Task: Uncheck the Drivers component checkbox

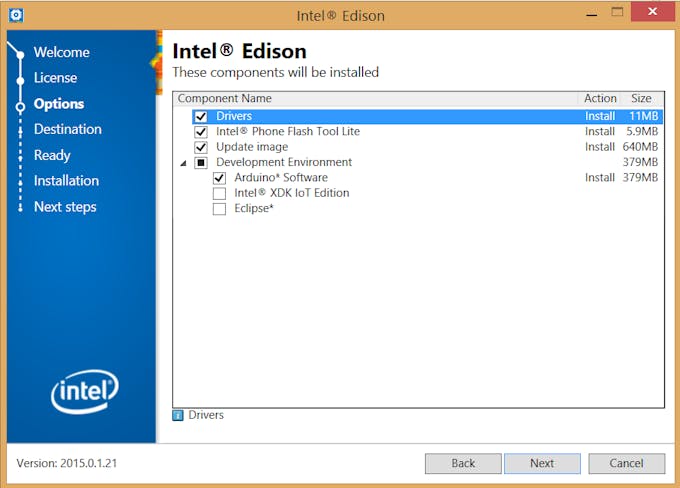Action: coord(201,116)
